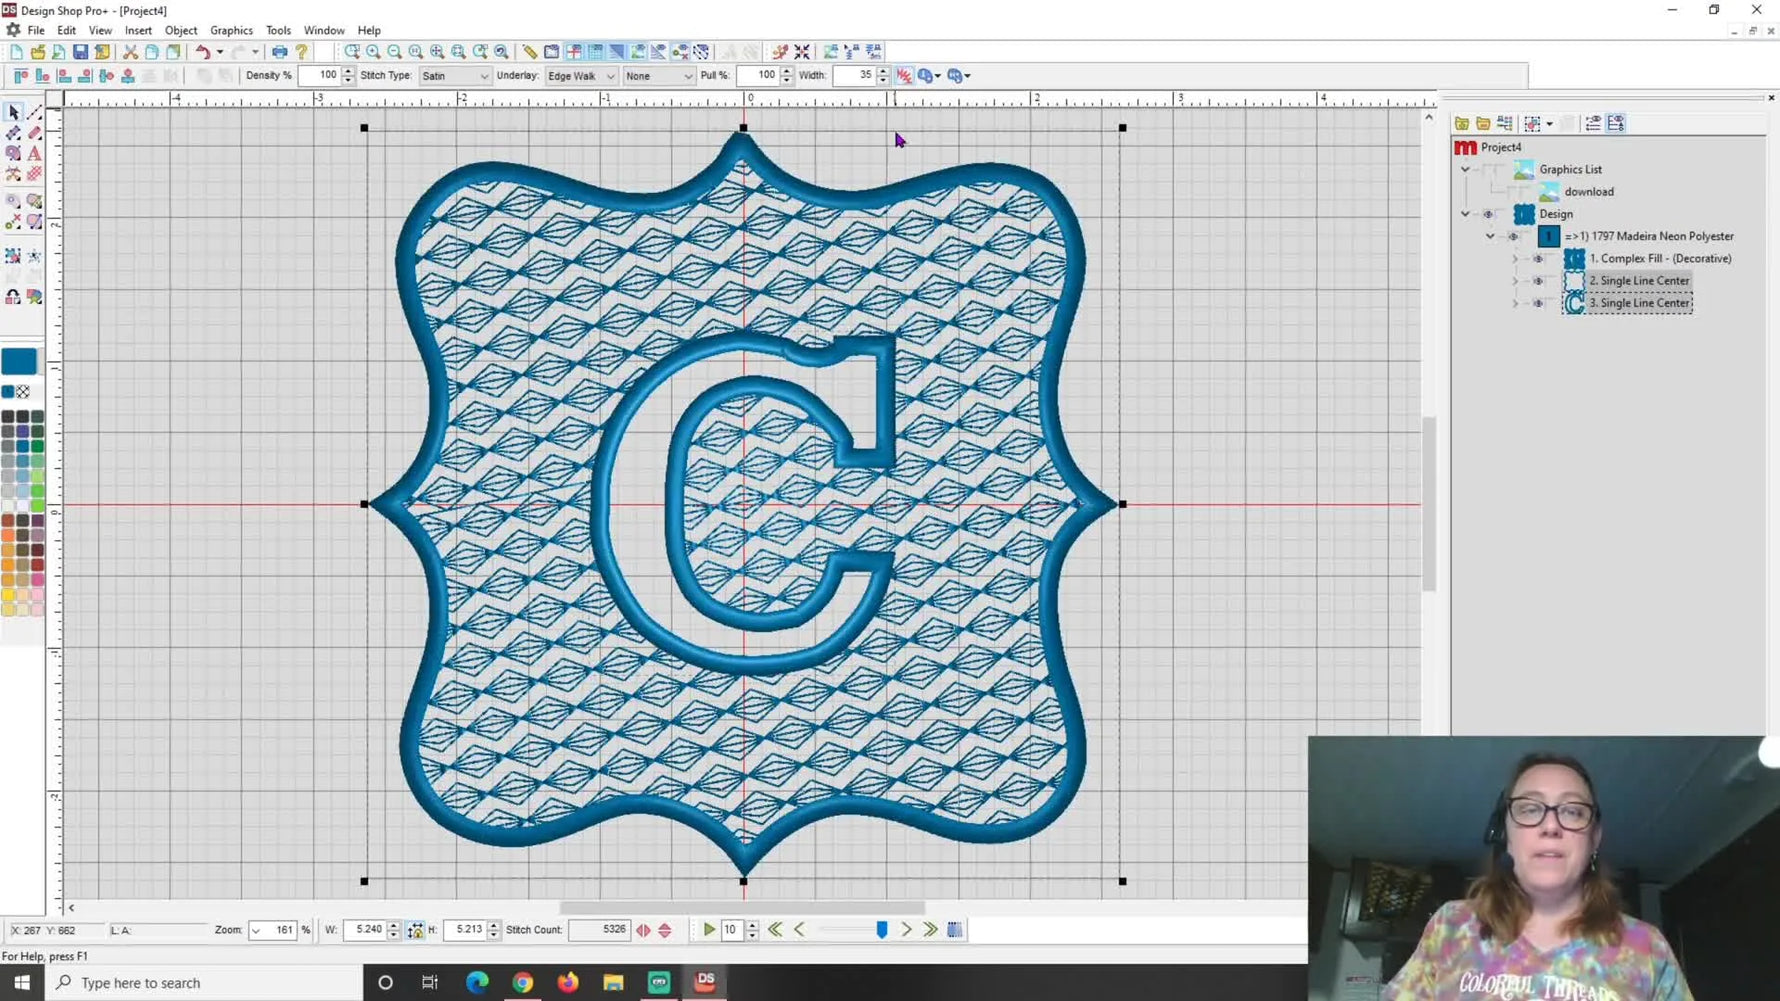
Task: Click the New document icon
Action: (x=16, y=52)
